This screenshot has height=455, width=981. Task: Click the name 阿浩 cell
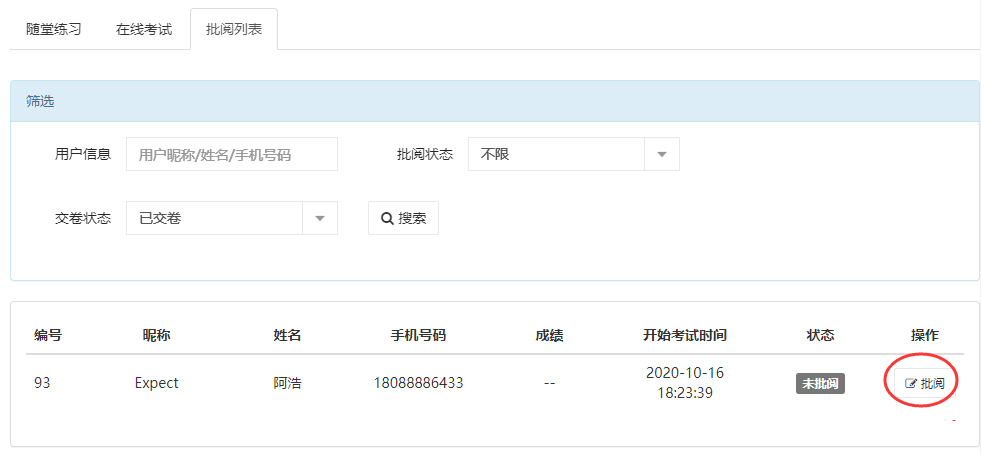coord(287,383)
